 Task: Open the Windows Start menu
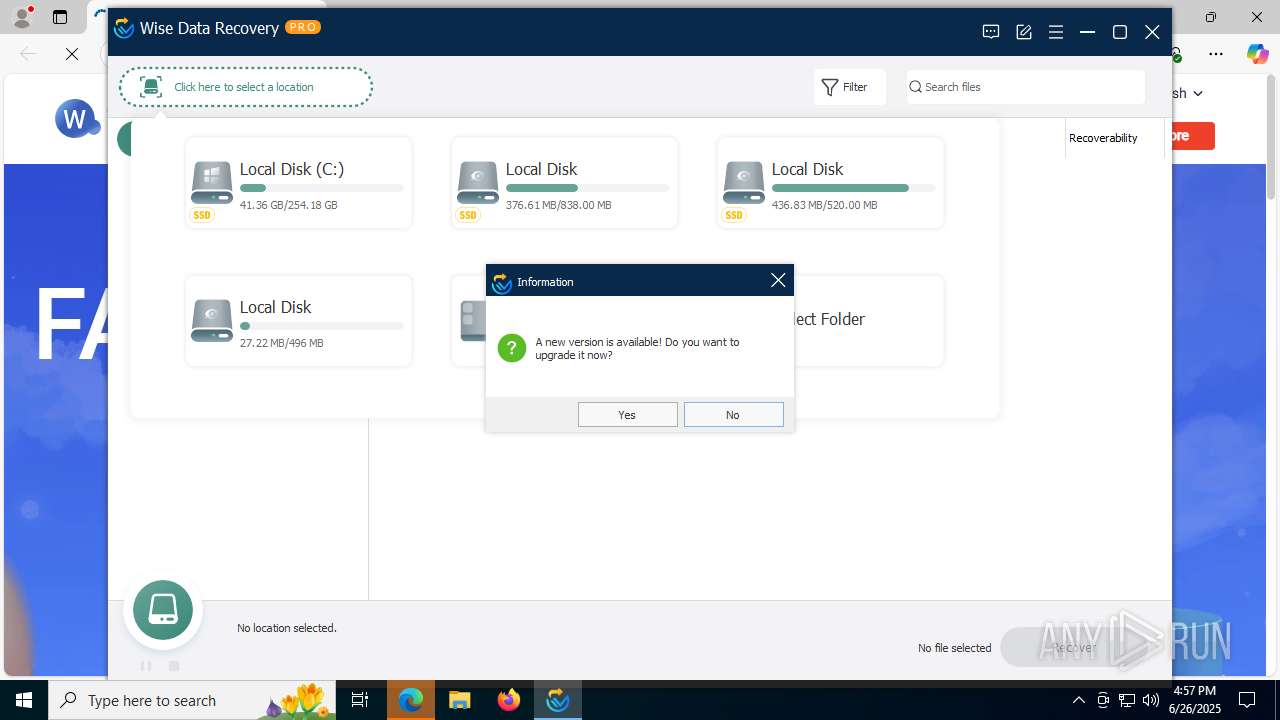tap(24, 700)
